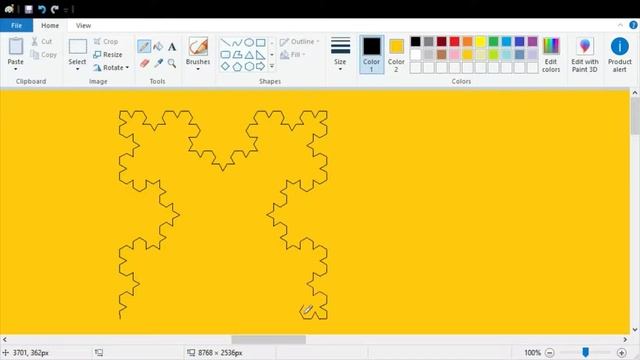This screenshot has height=360, width=640.
Task: Open the shape Outline dropdown
Action: (299, 42)
